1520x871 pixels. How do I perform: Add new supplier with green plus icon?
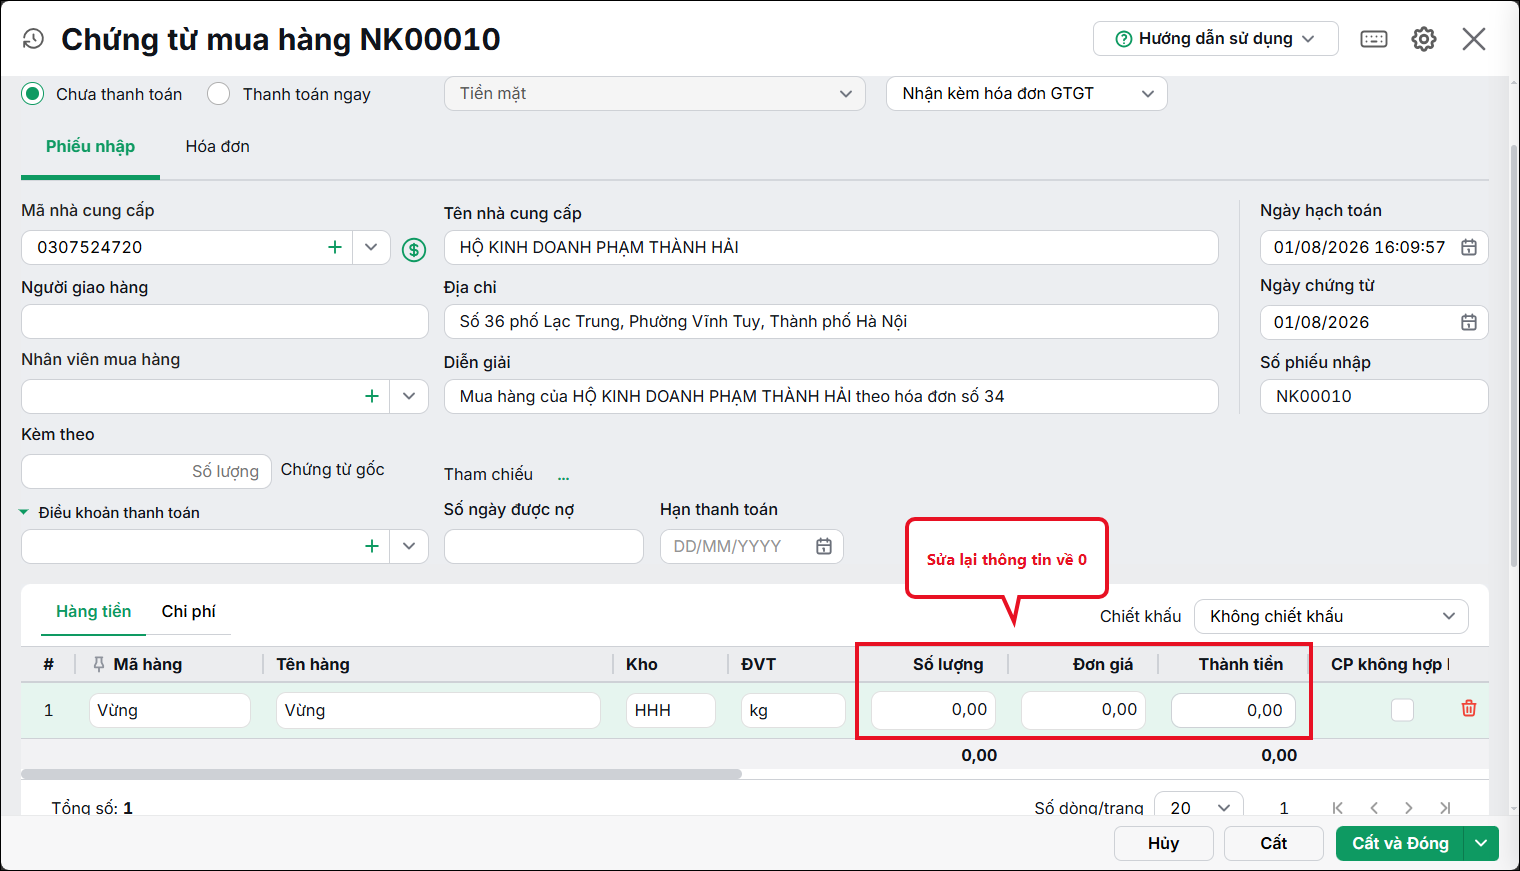point(335,247)
